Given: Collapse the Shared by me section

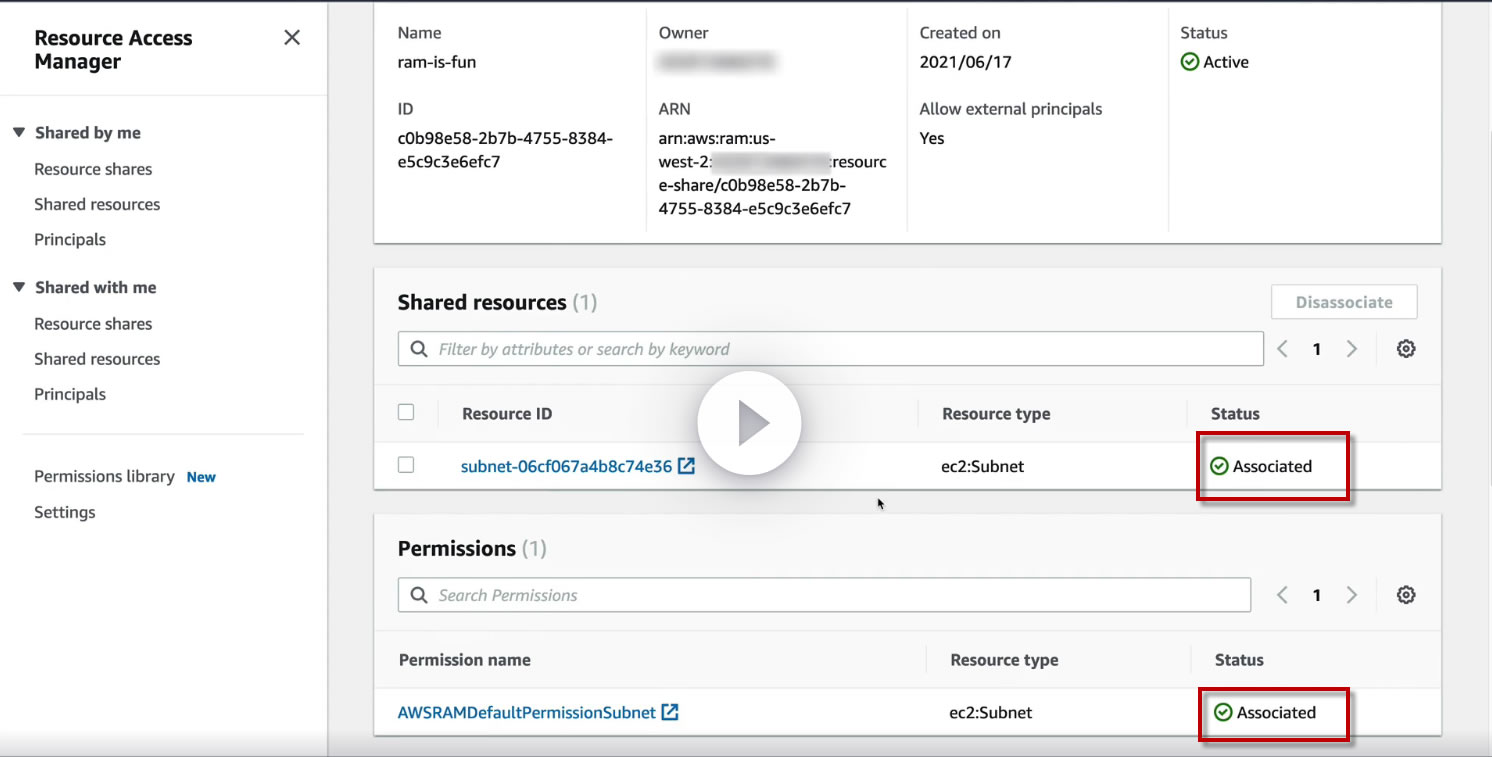Looking at the screenshot, I should [19, 133].
